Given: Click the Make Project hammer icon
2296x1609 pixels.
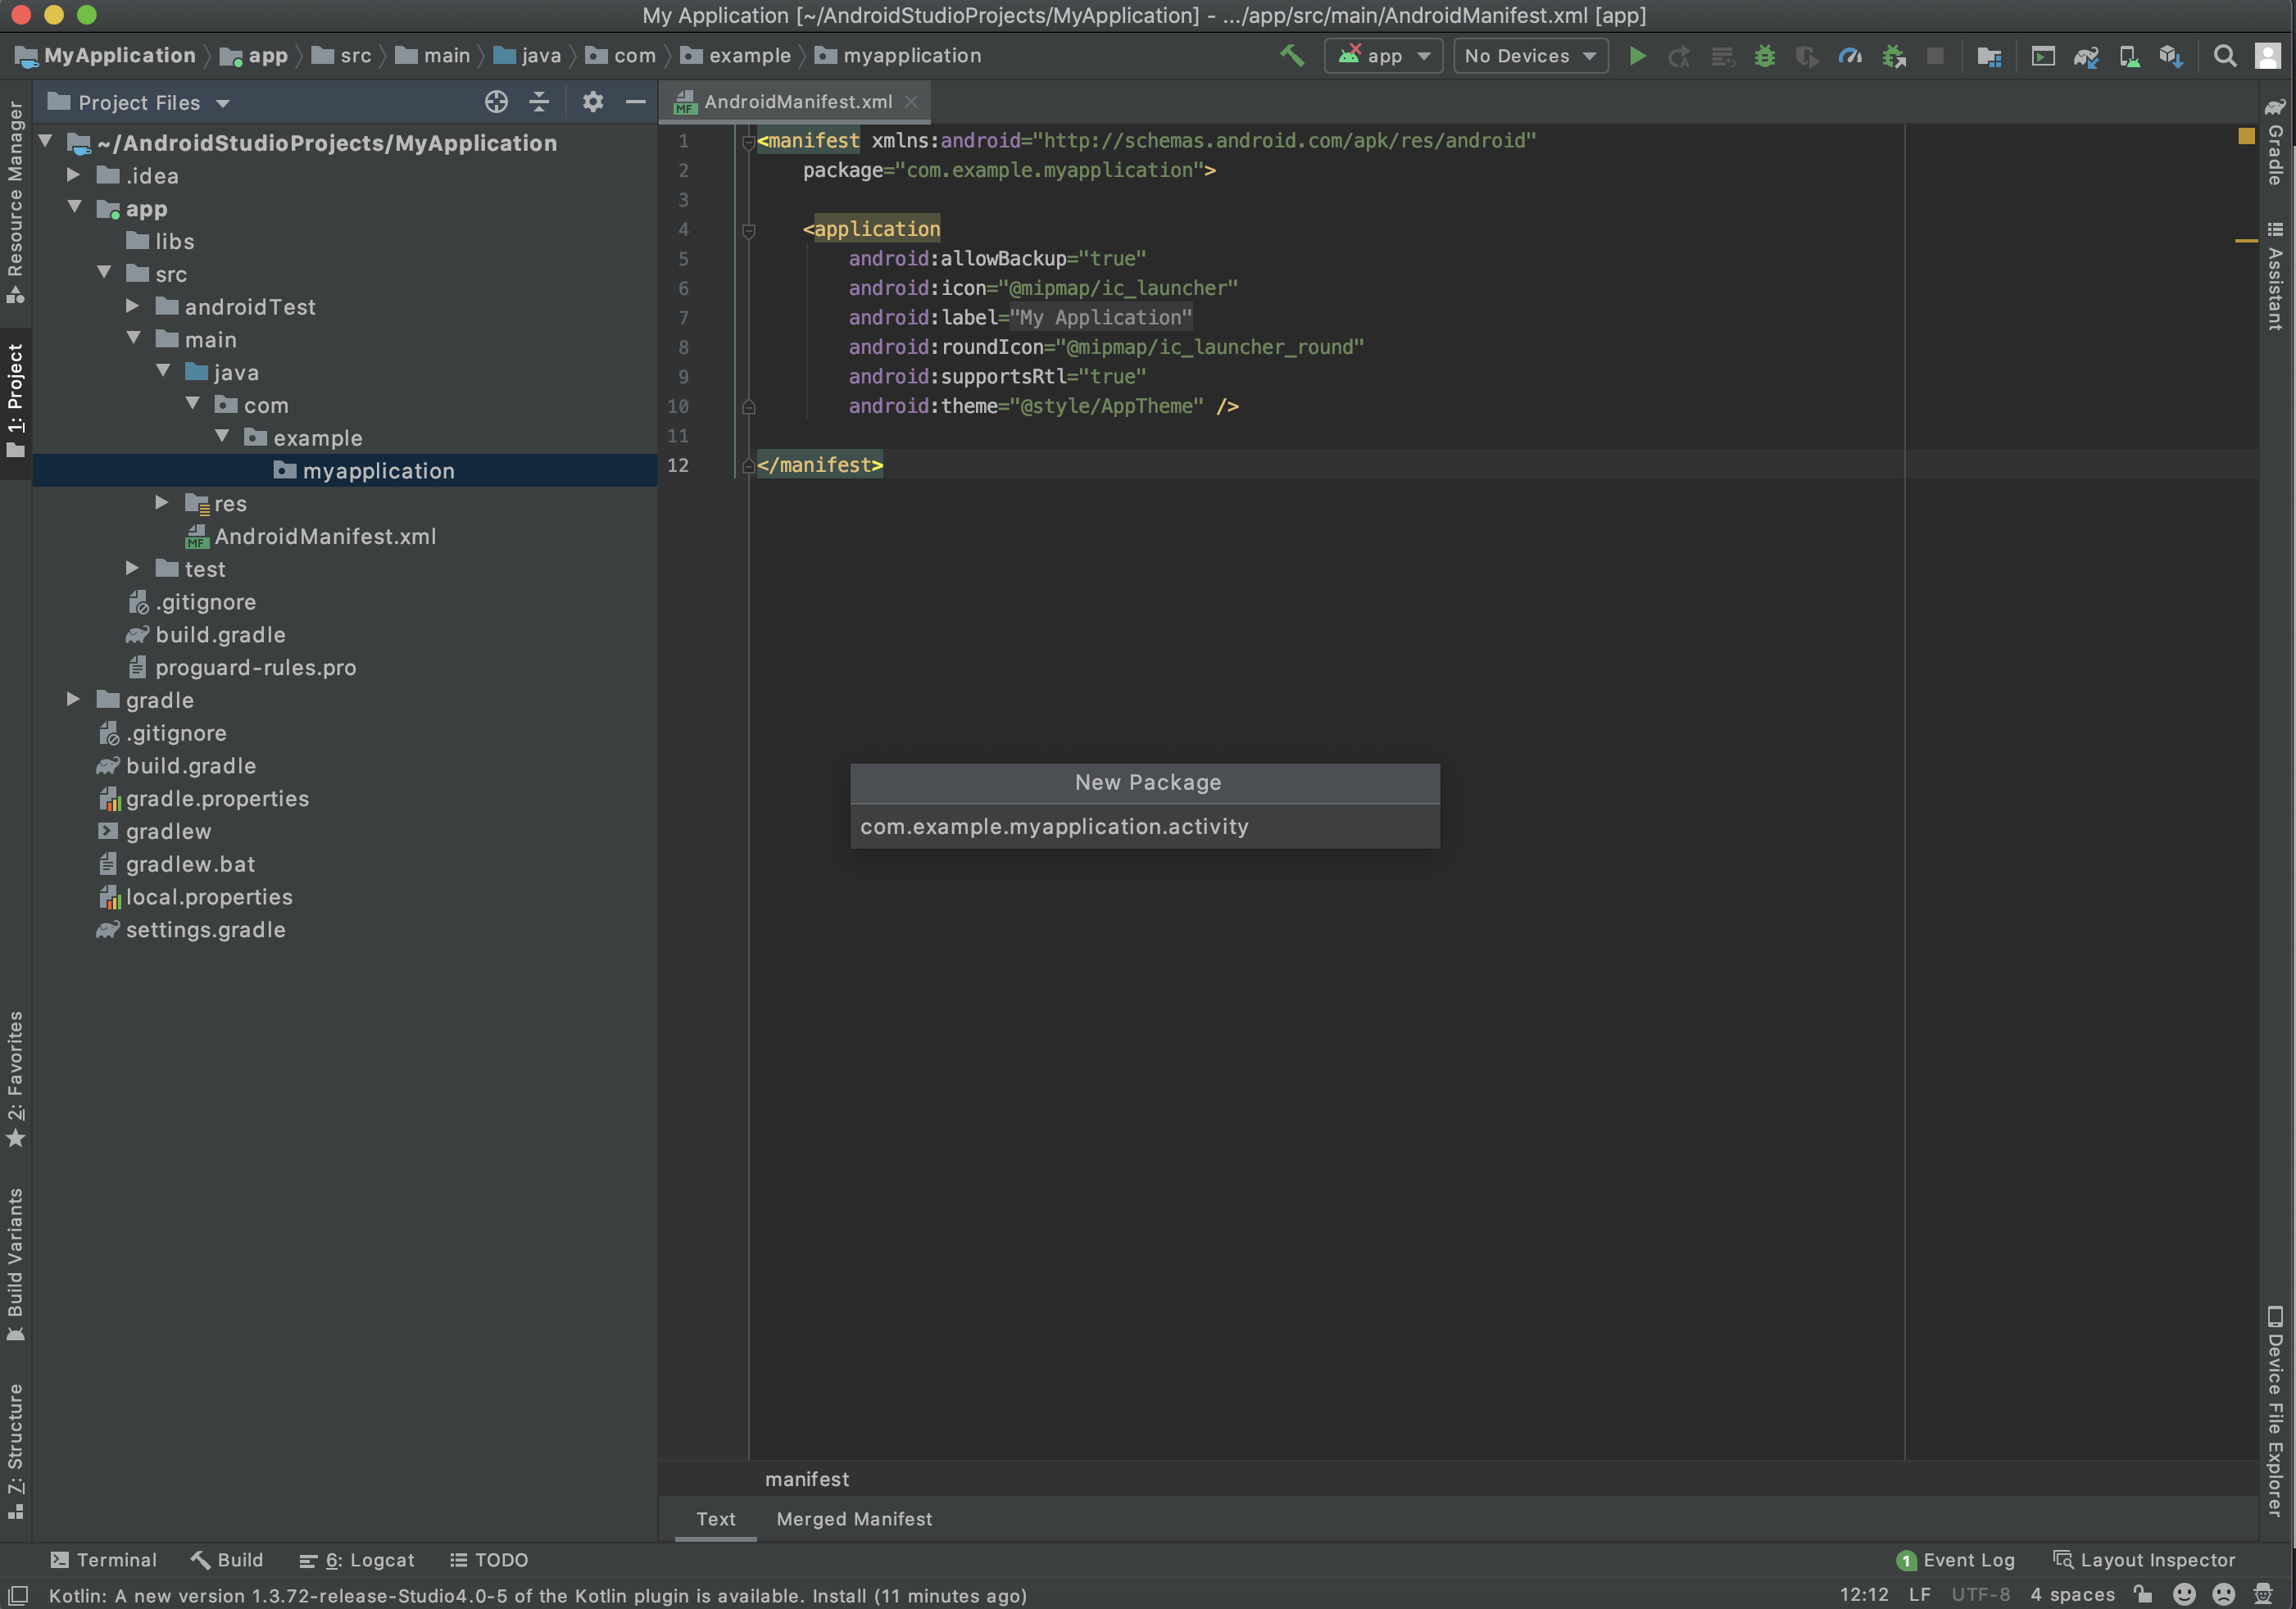Looking at the screenshot, I should click(x=1291, y=56).
